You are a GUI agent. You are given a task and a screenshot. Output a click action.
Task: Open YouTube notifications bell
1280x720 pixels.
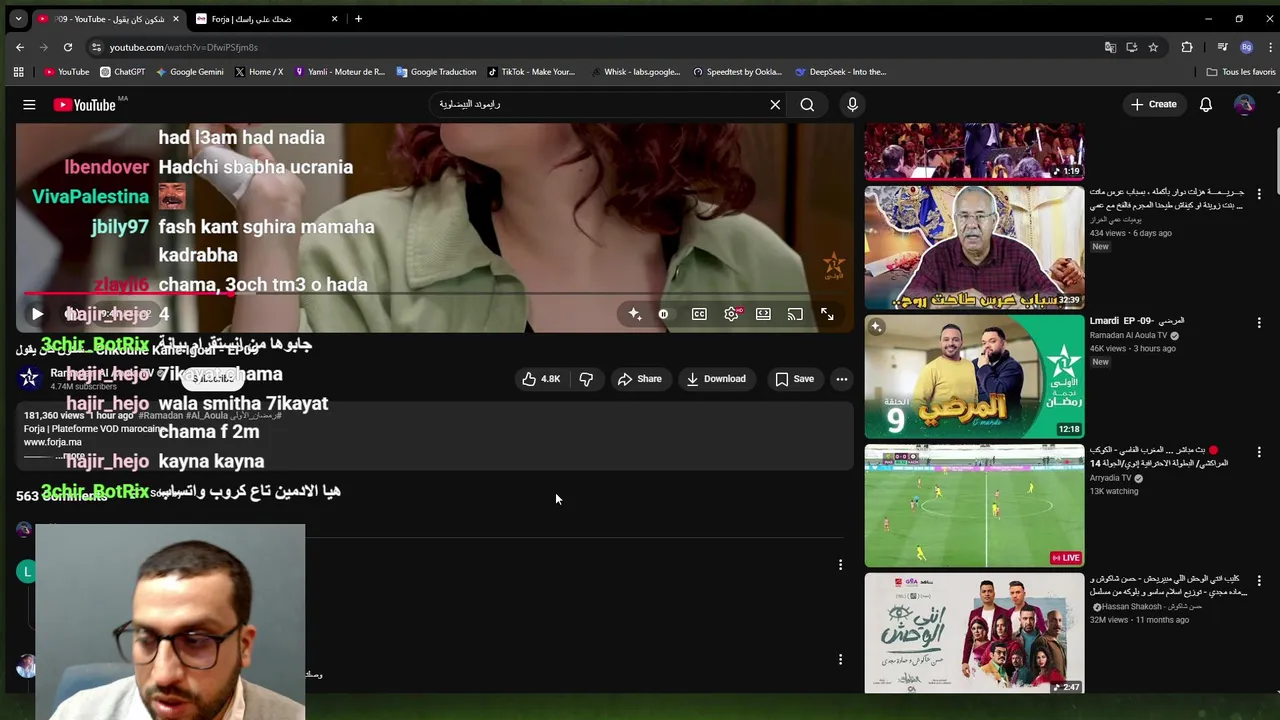tap(1206, 104)
